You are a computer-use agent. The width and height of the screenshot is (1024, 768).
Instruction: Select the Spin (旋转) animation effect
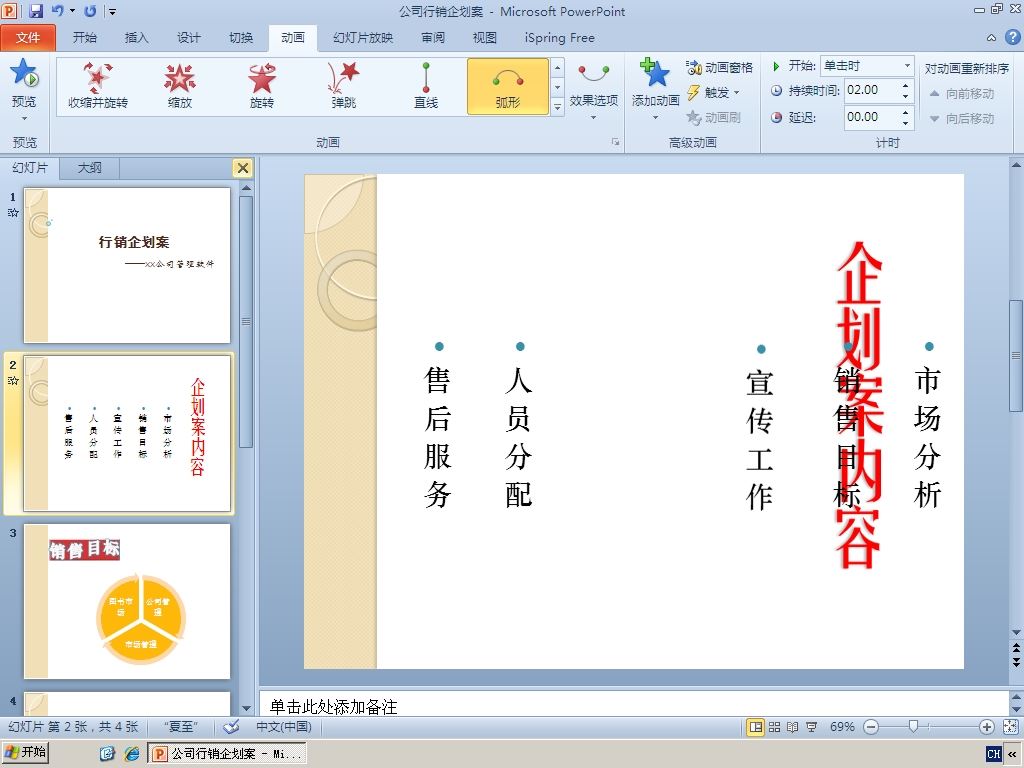262,86
